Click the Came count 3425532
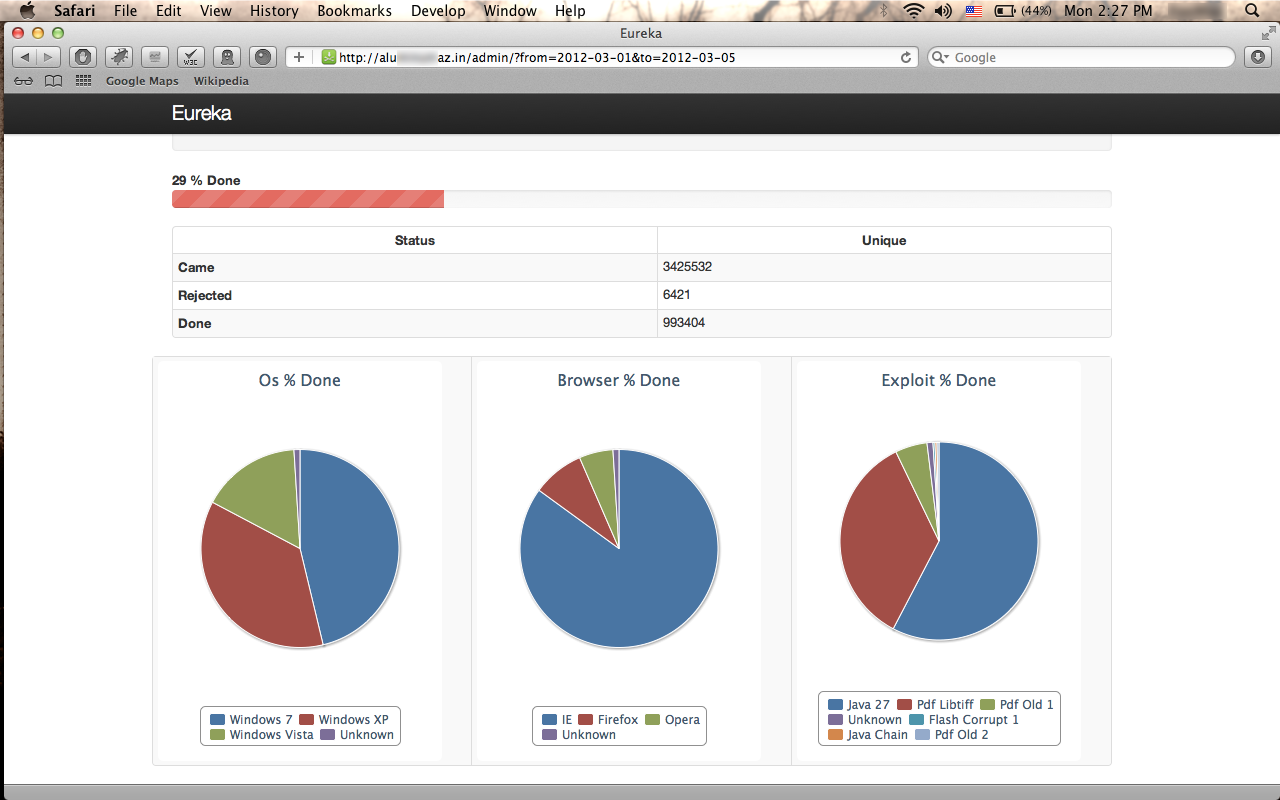Screen dimensions: 1280x800 point(687,267)
